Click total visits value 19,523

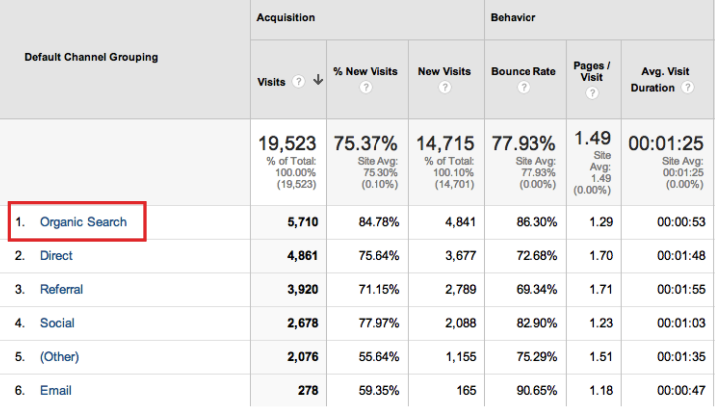287,144
